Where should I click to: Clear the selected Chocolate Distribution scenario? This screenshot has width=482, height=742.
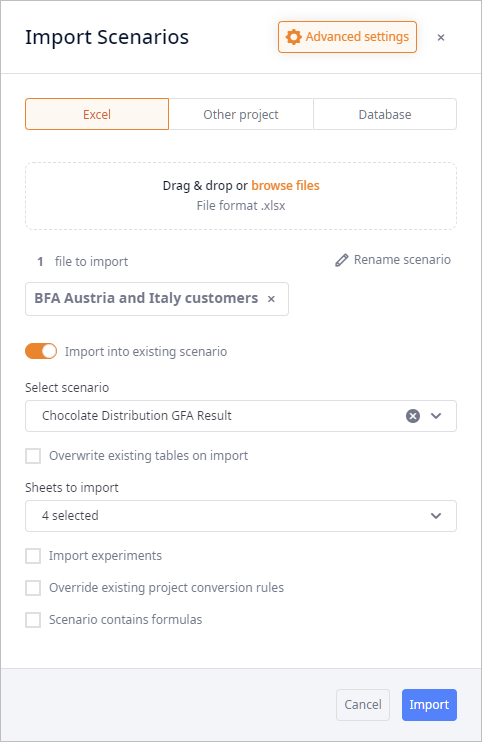413,416
